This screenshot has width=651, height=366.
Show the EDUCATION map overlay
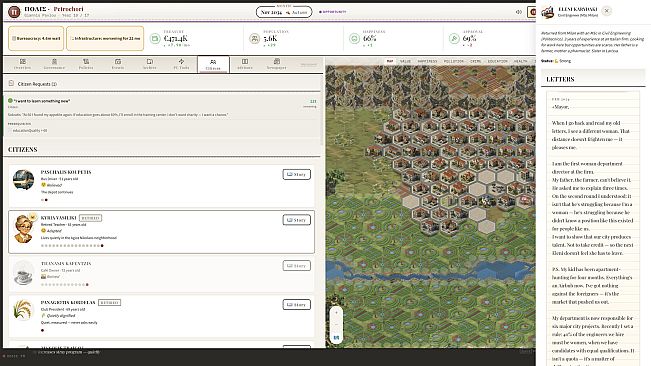coord(498,61)
